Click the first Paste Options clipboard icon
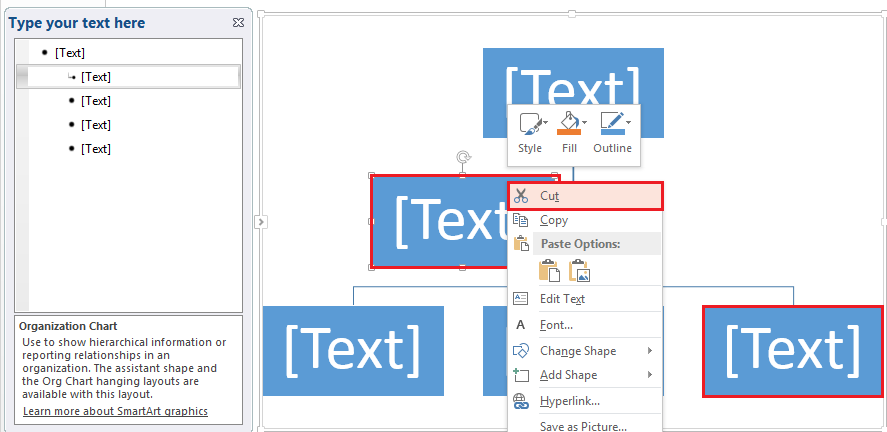The height and width of the screenshot is (432, 887). coord(549,271)
